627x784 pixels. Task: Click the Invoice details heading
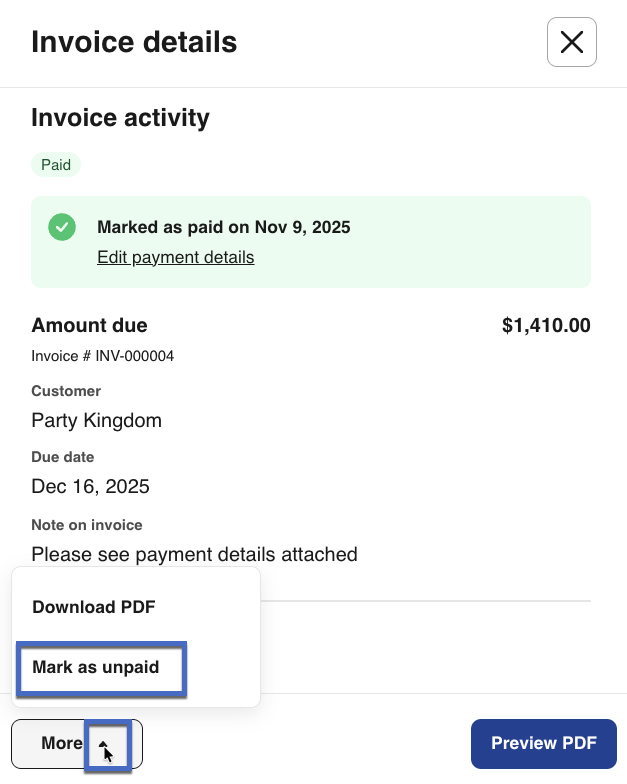click(134, 42)
